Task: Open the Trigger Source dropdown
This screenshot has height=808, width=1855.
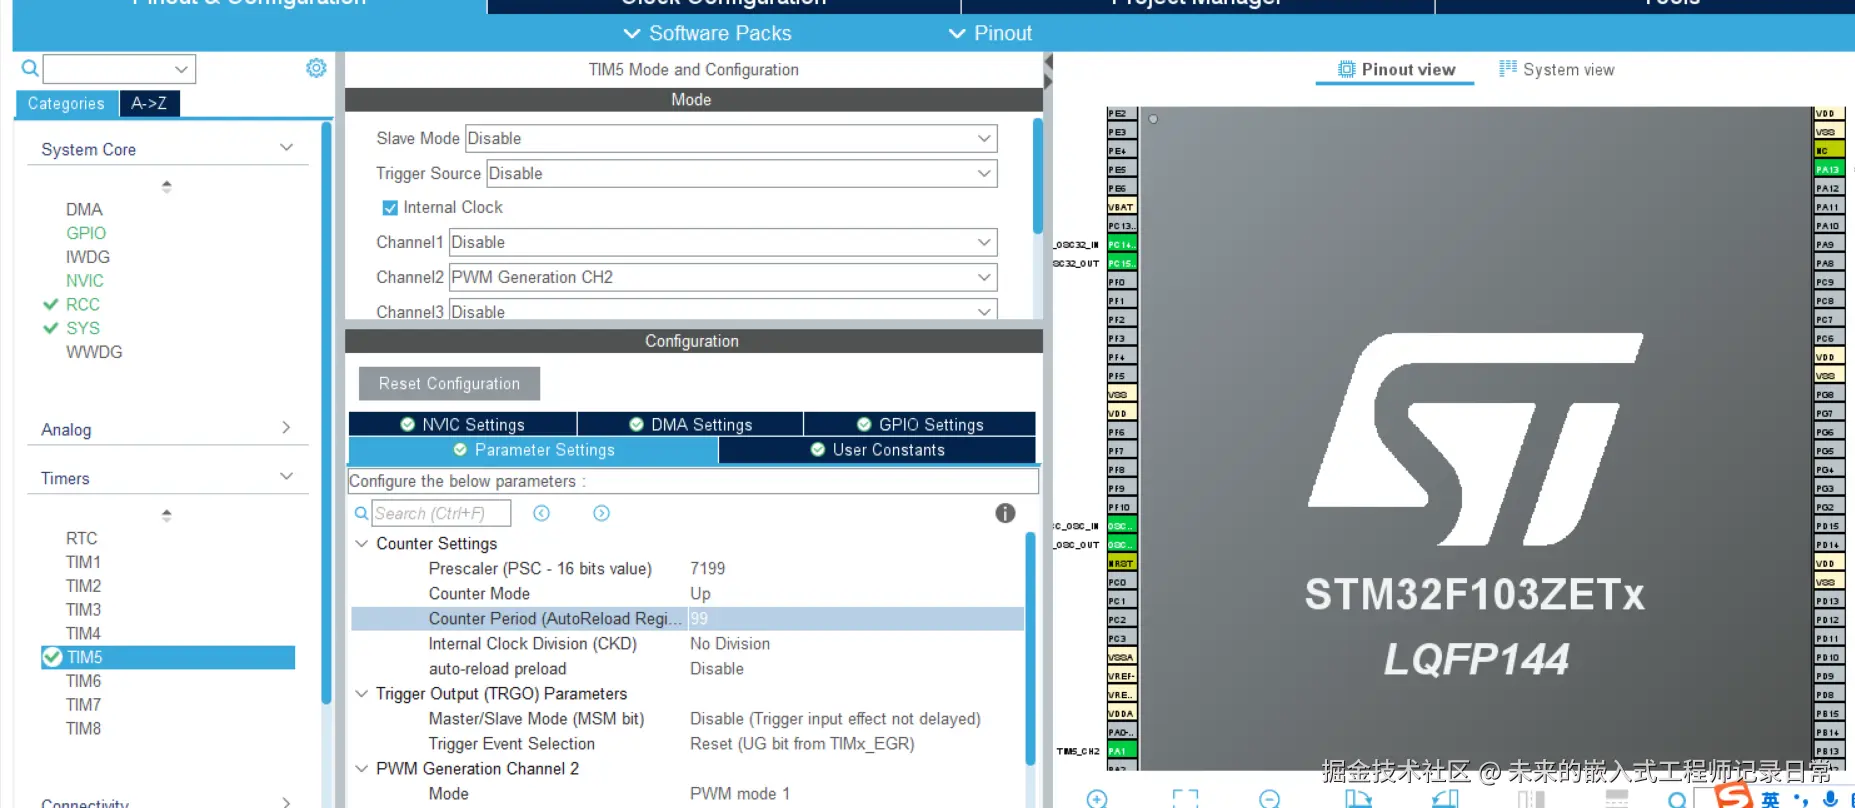Action: [x=742, y=173]
